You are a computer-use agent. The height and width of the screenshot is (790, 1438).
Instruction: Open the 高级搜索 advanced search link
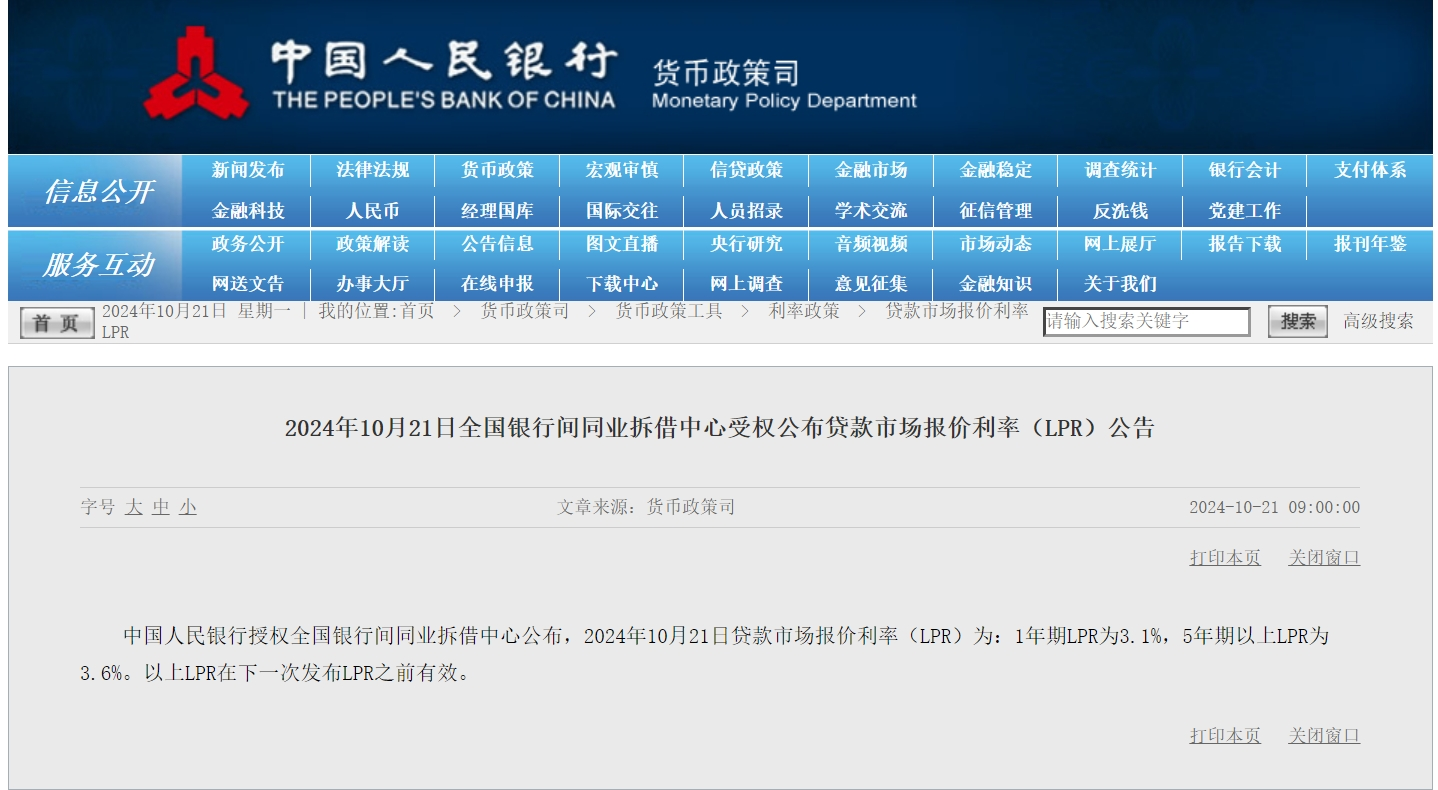(1378, 321)
